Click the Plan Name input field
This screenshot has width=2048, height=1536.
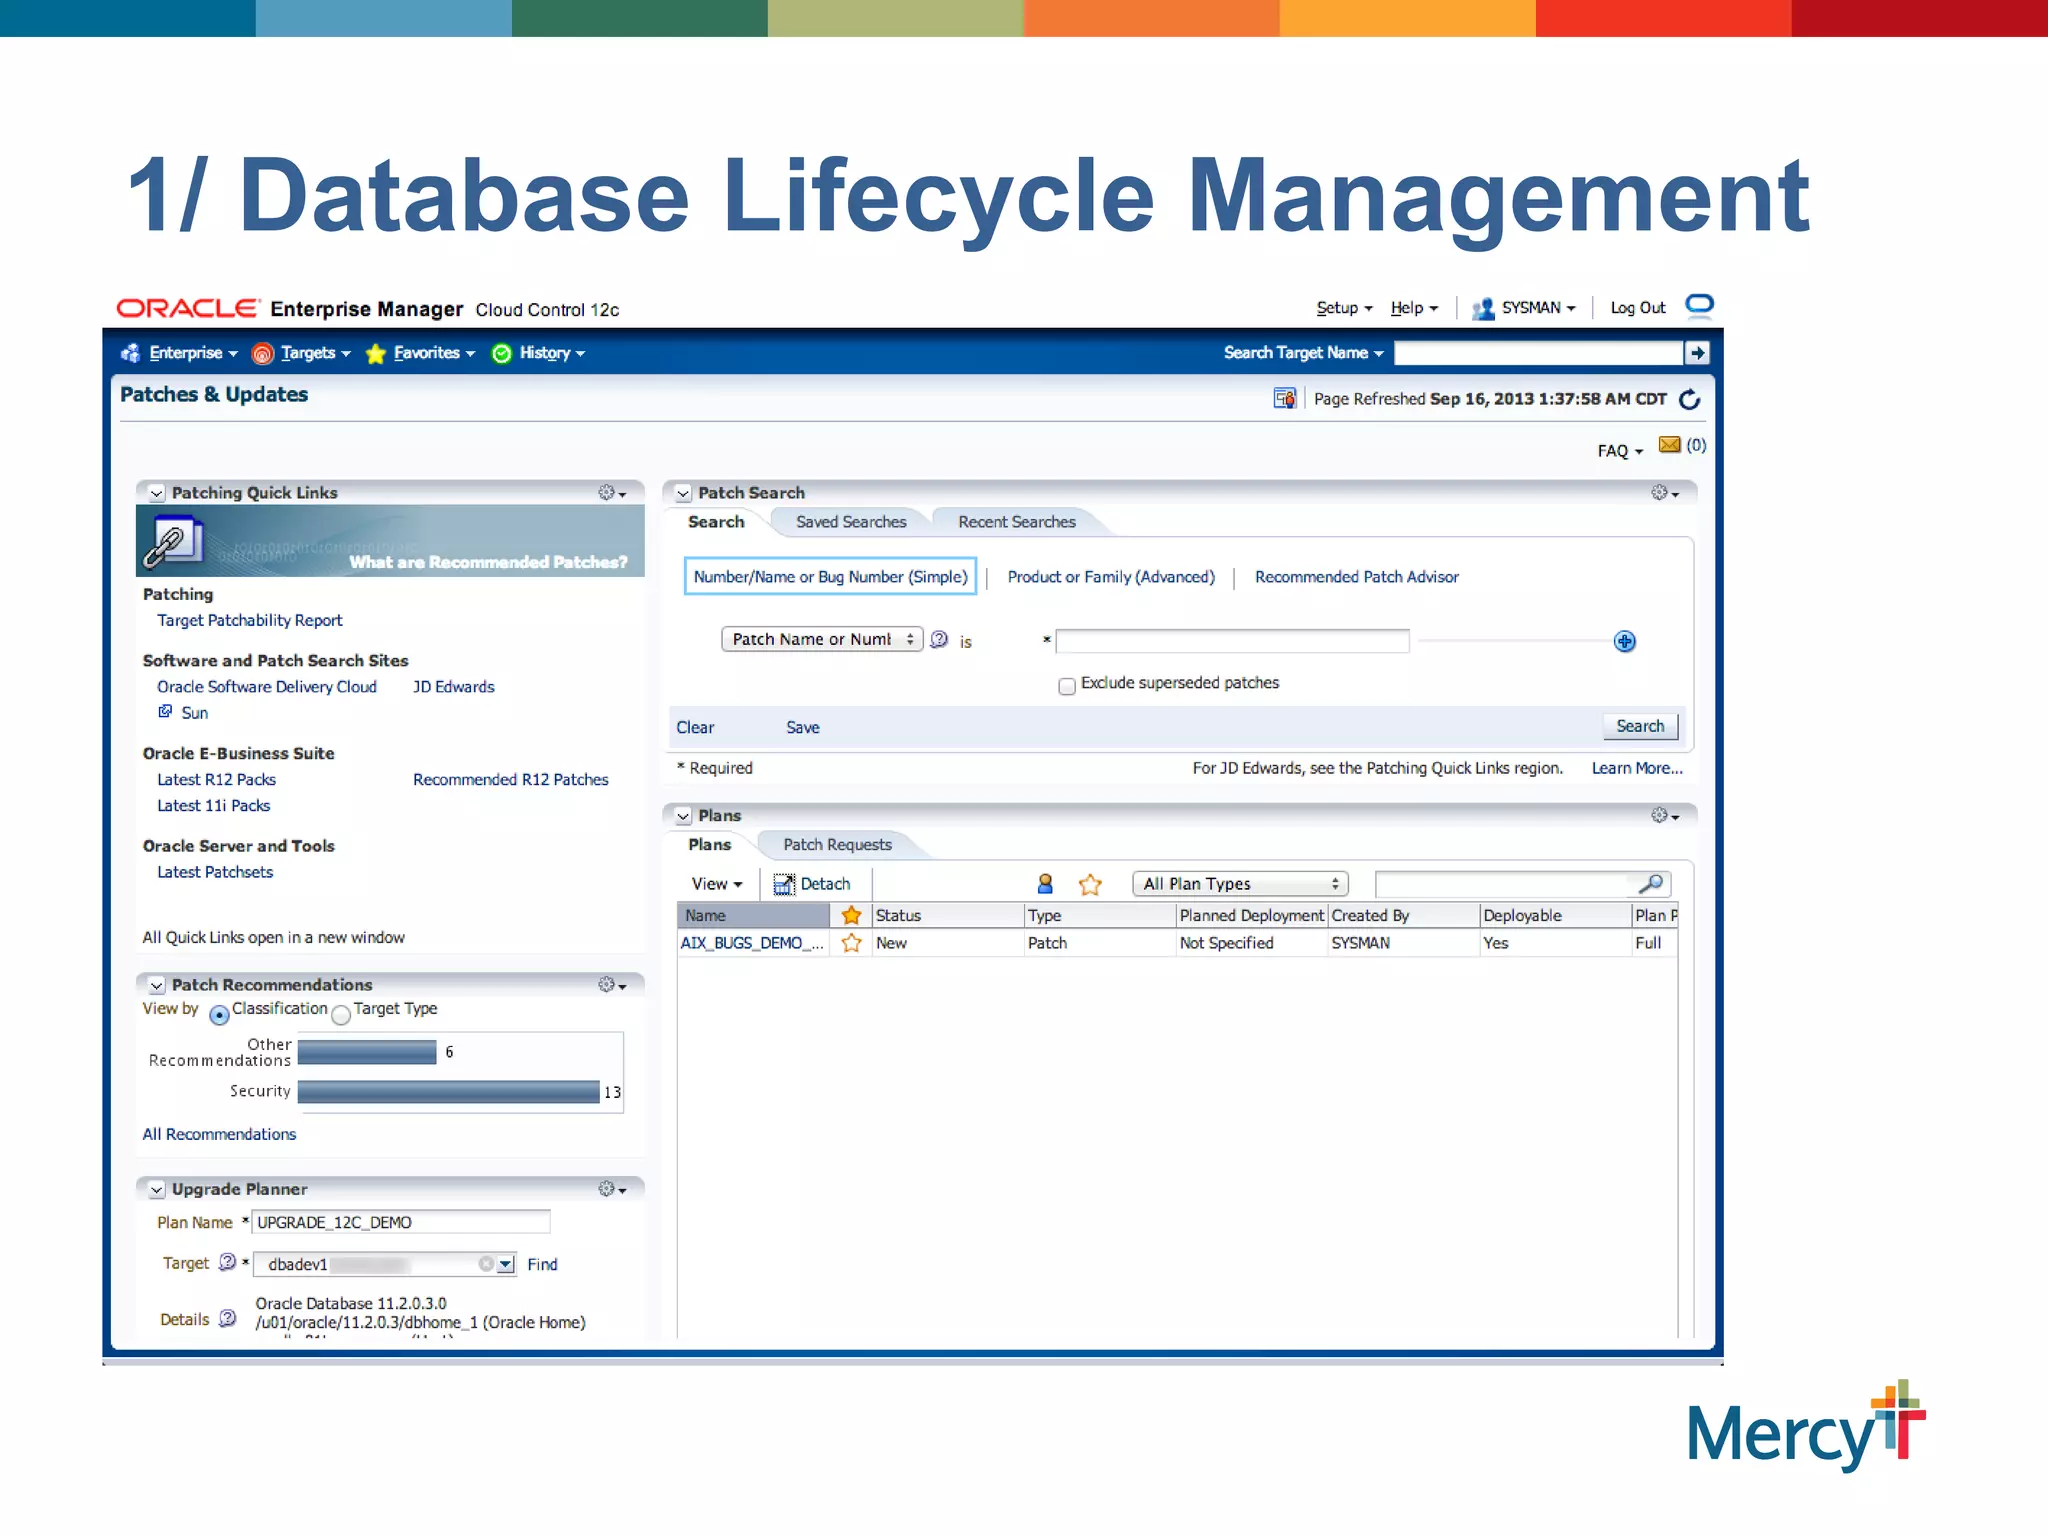point(401,1222)
